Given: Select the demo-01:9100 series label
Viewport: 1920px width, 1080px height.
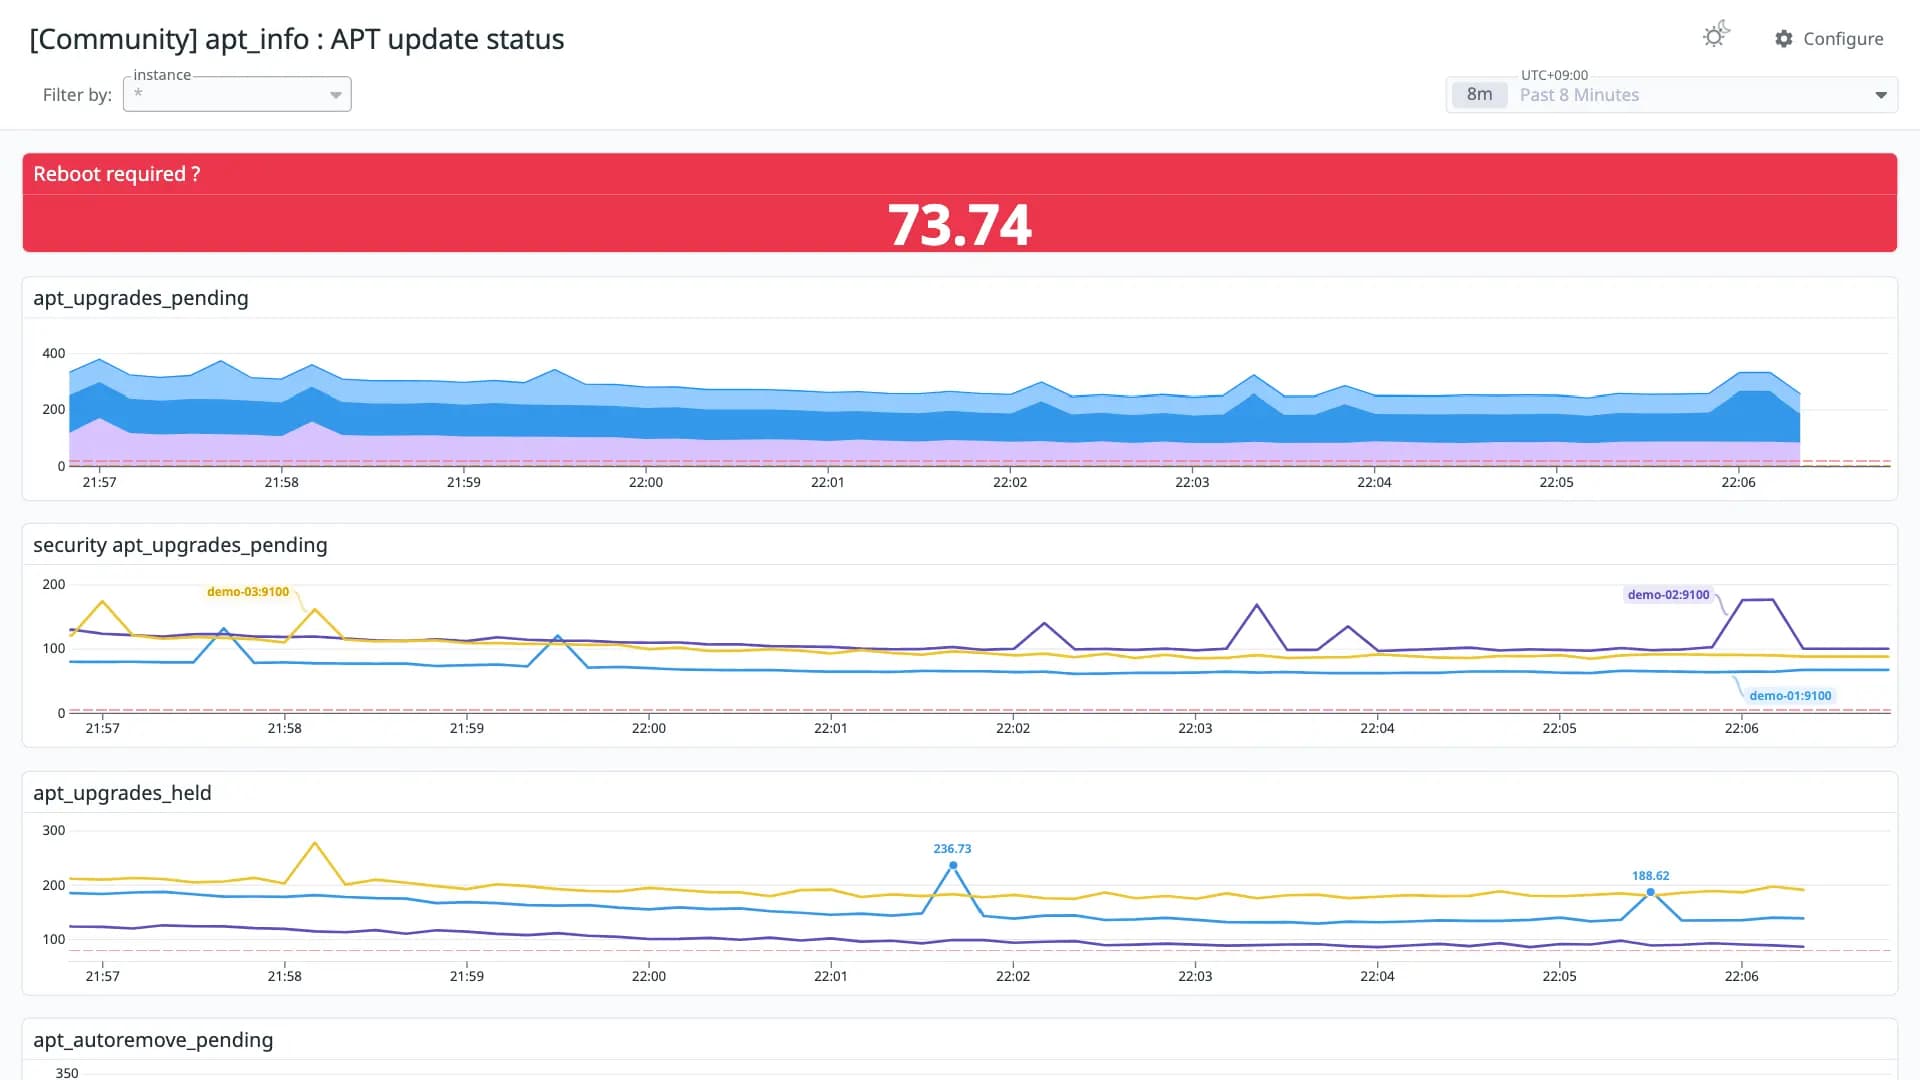Looking at the screenshot, I should click(x=1790, y=696).
